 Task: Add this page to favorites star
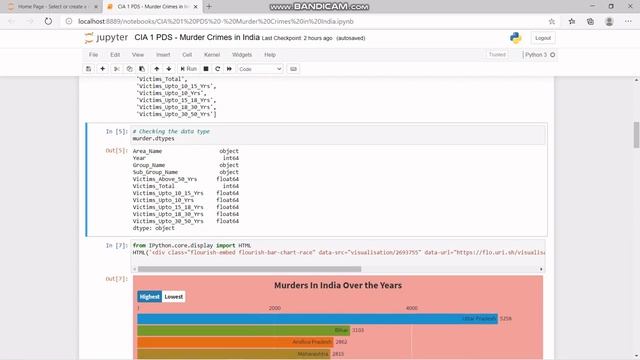(x=552, y=22)
